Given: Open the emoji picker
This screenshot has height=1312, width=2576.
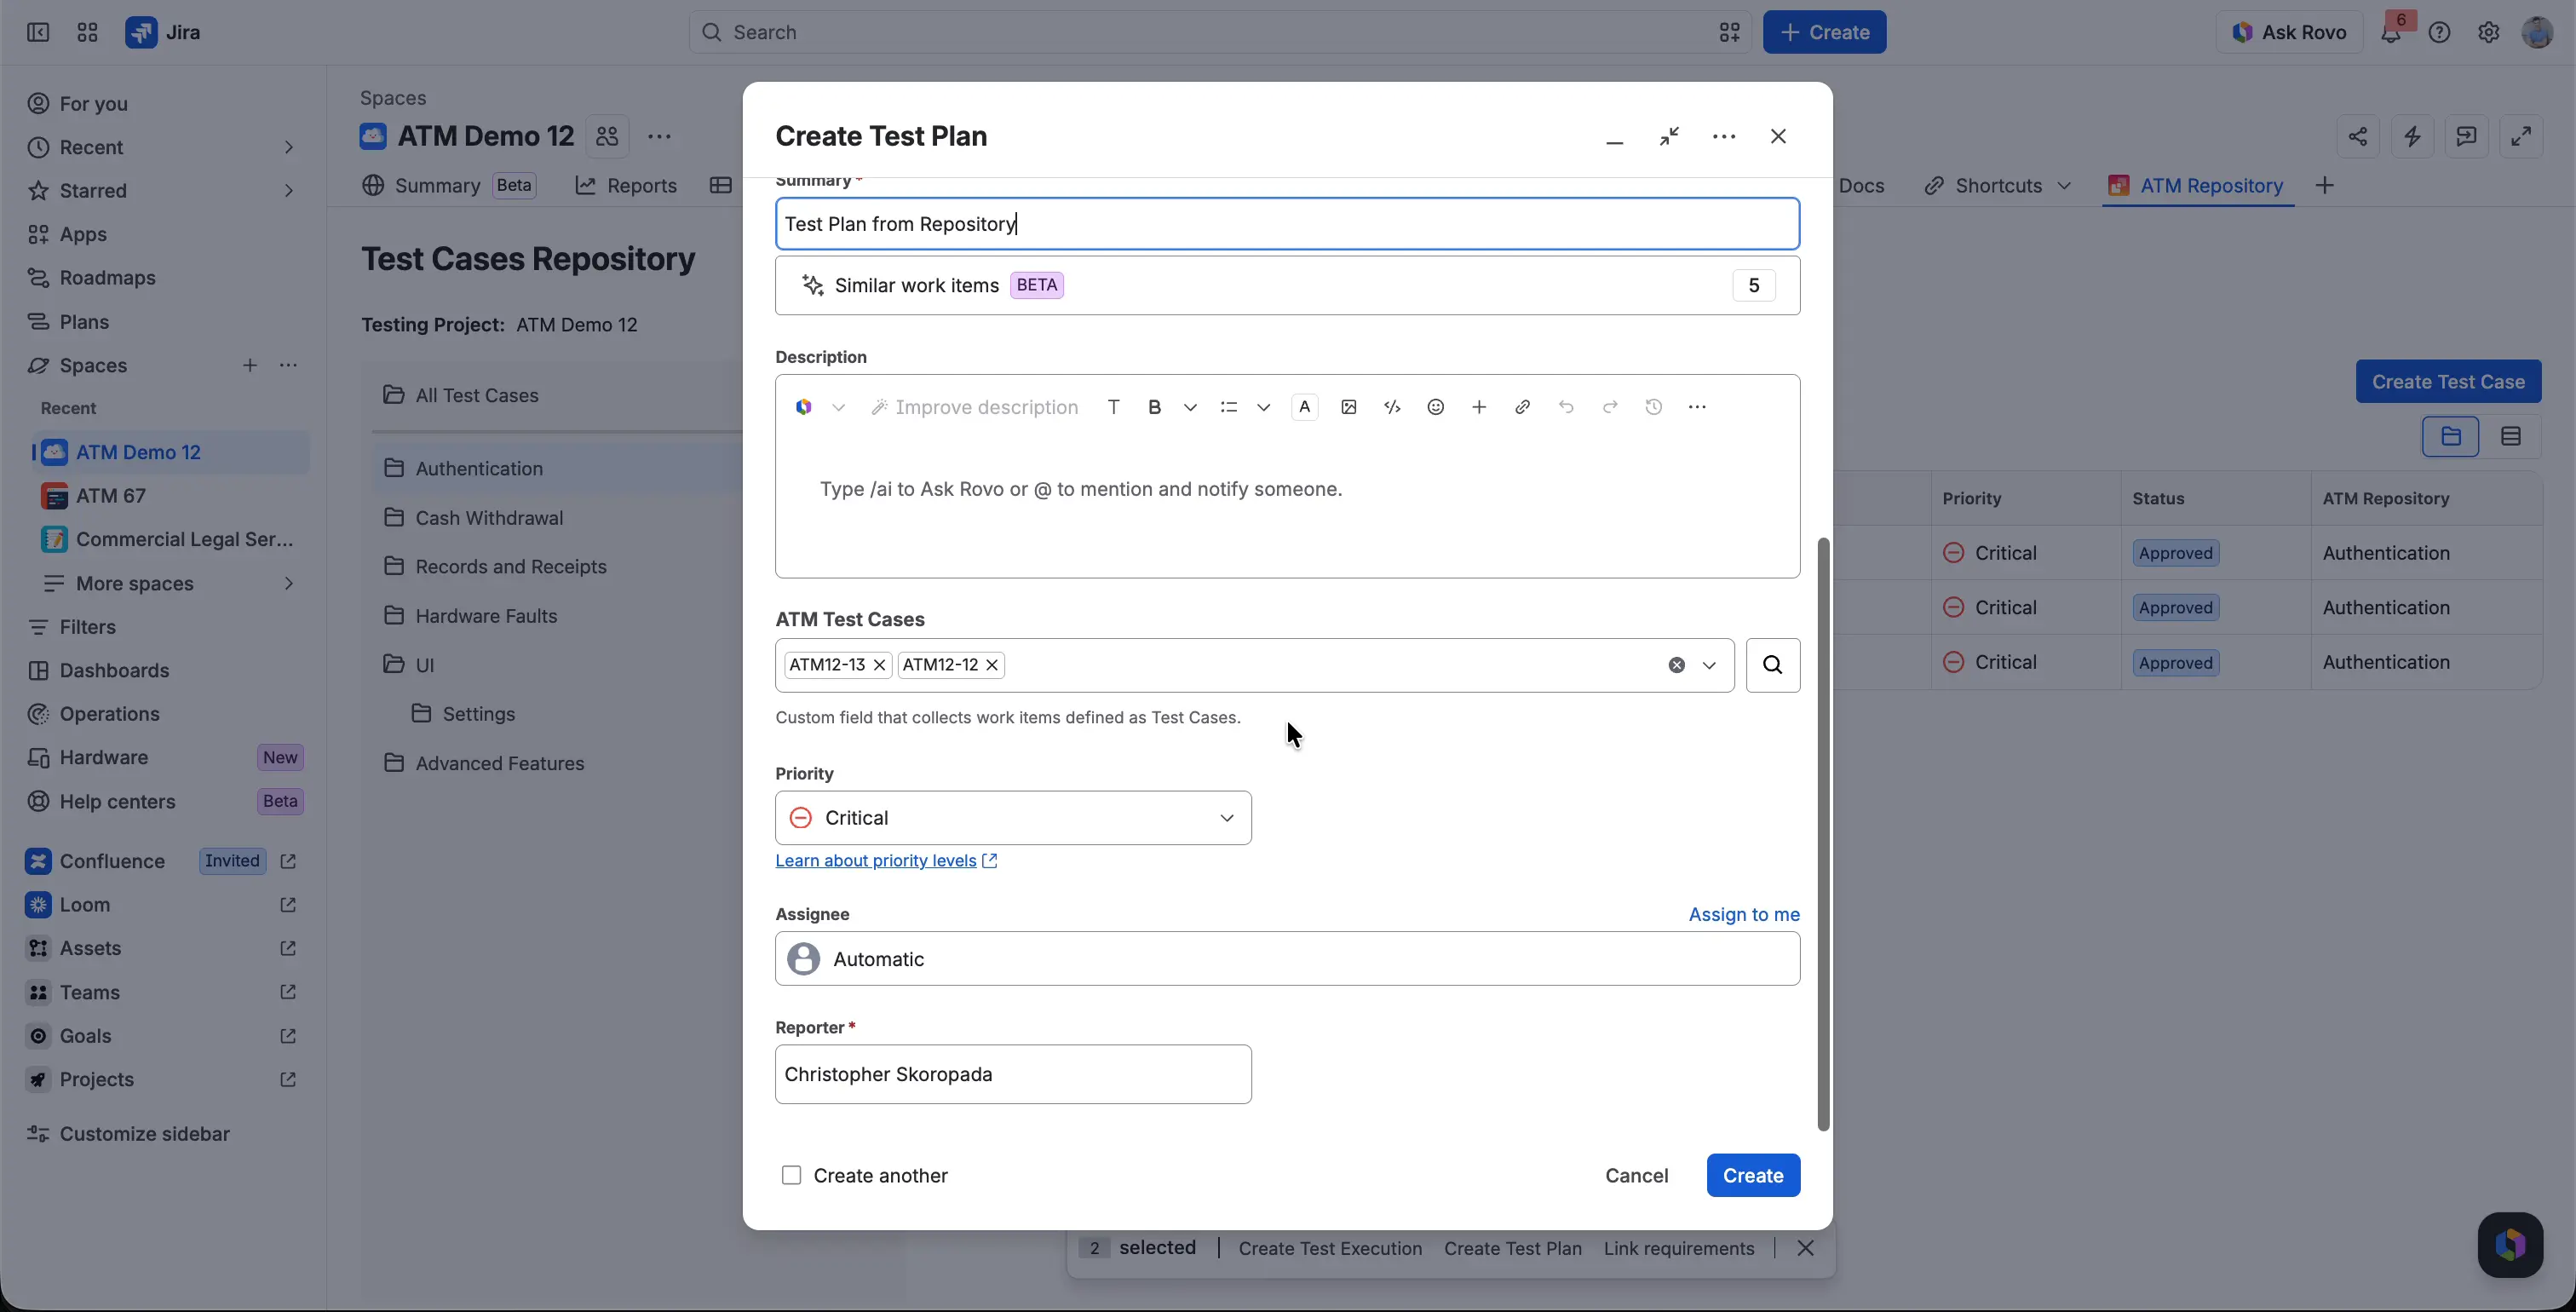Looking at the screenshot, I should [1436, 407].
